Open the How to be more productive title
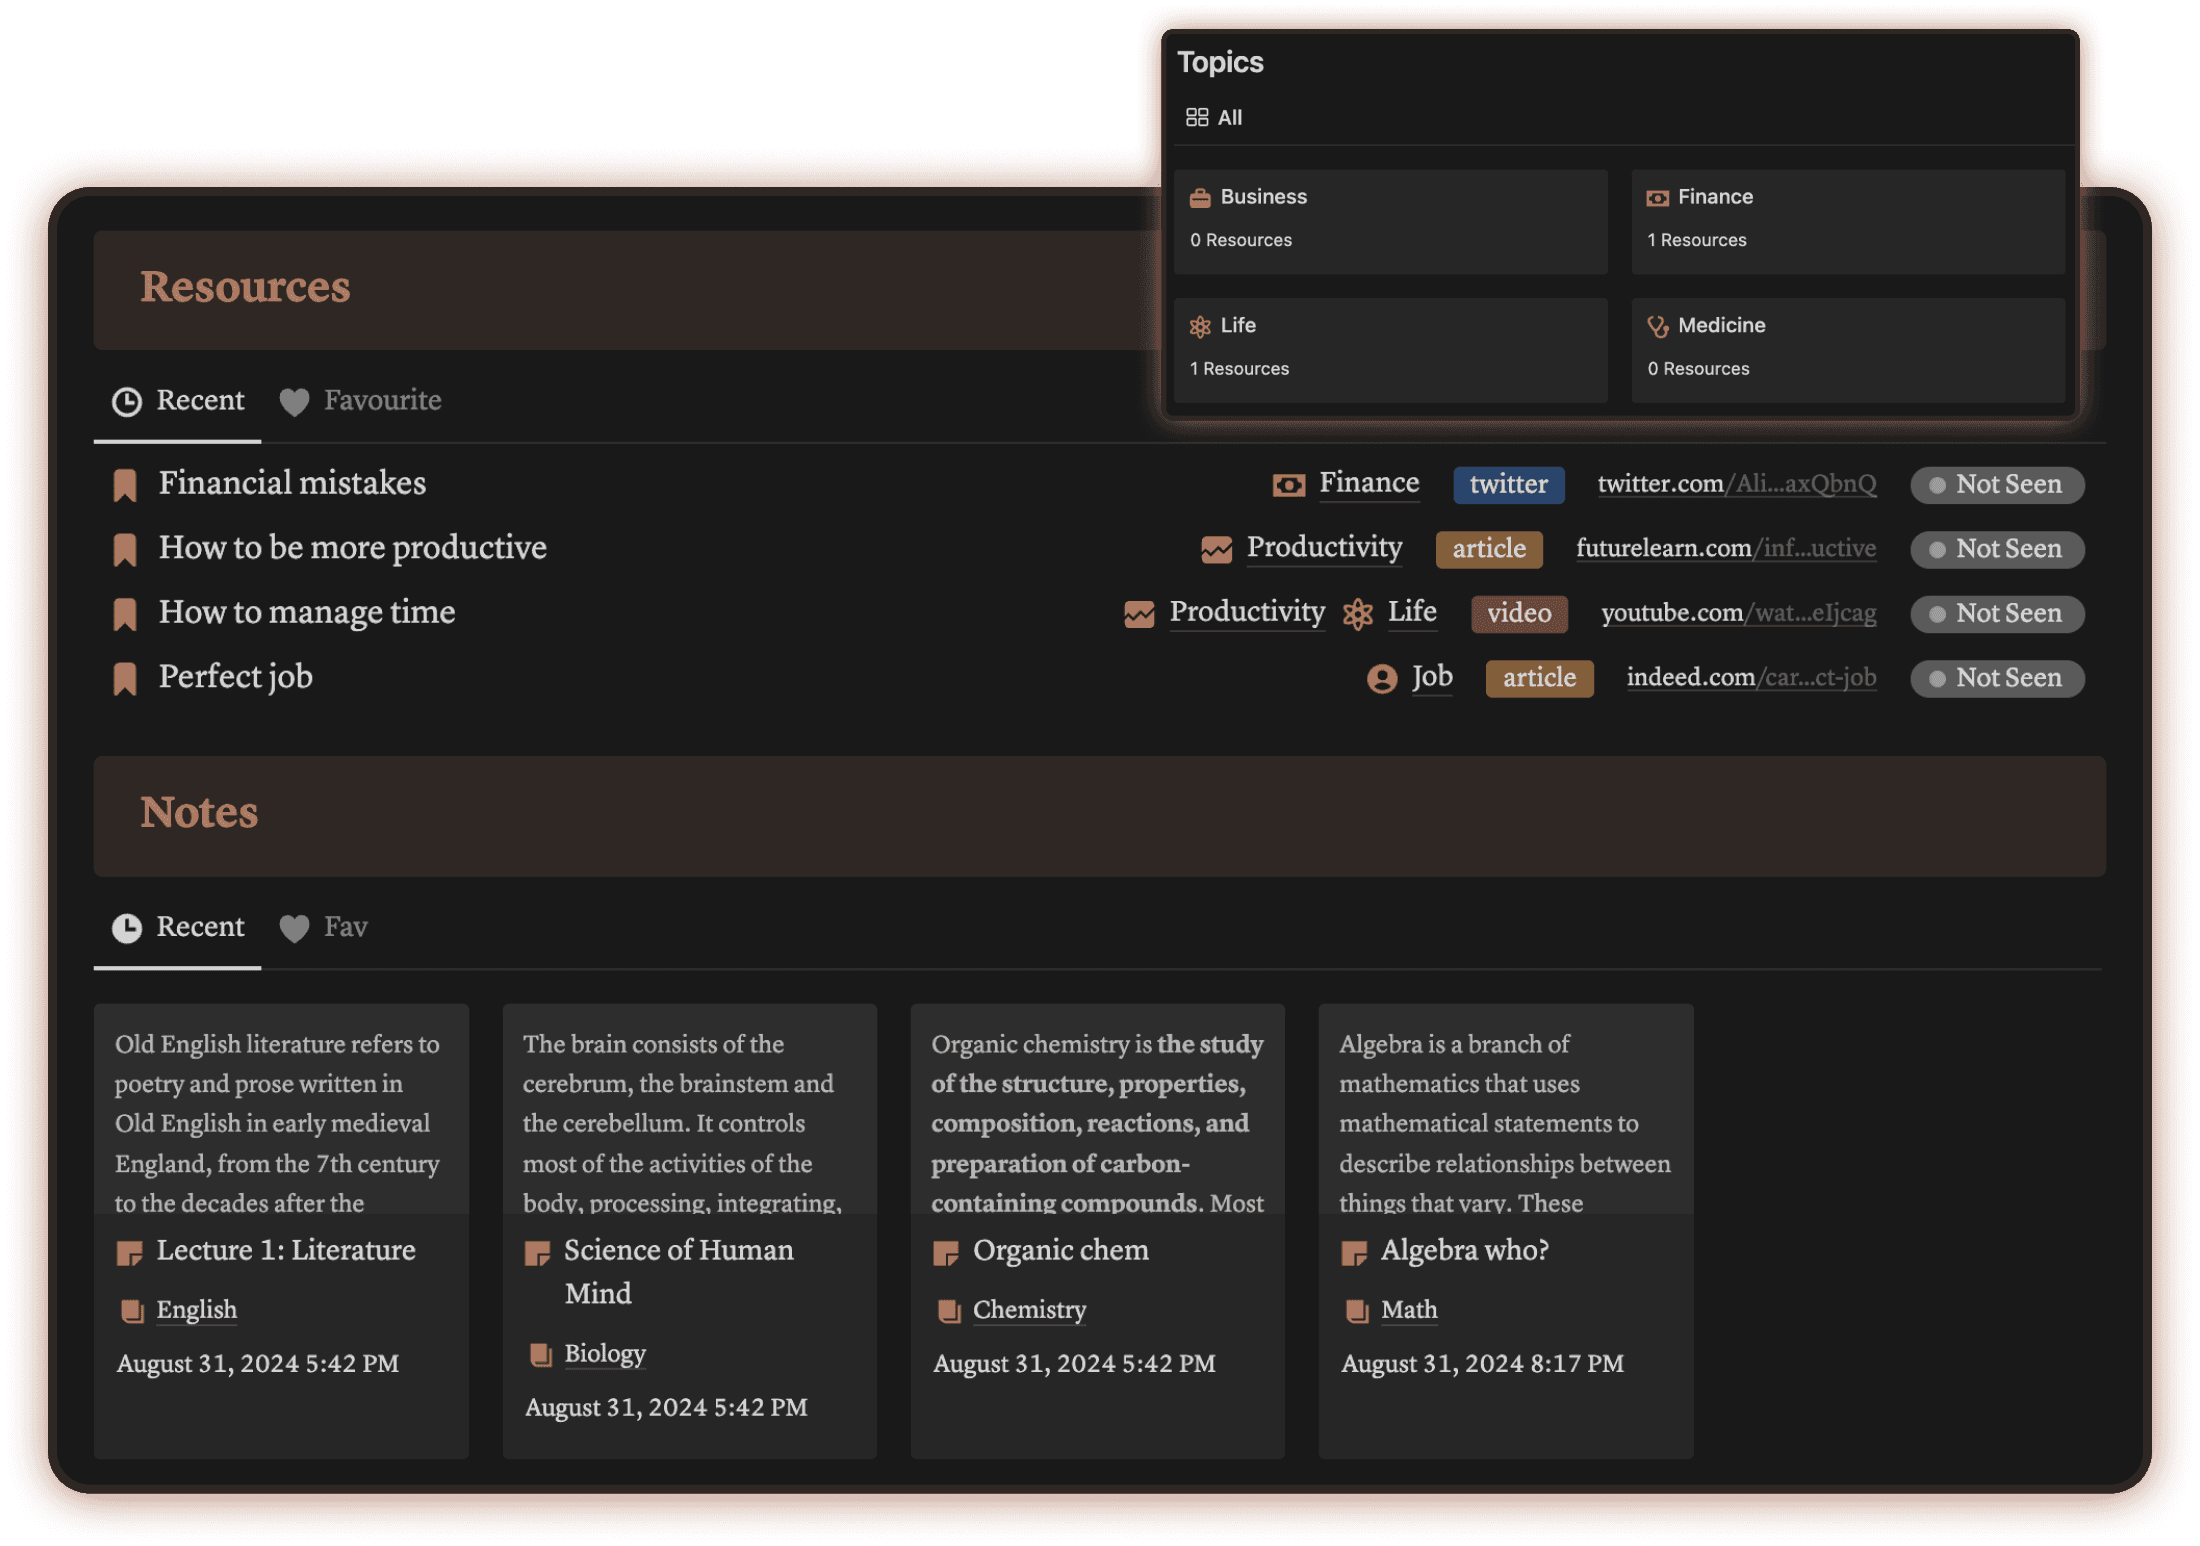The image size is (2200, 1546). tap(352, 549)
